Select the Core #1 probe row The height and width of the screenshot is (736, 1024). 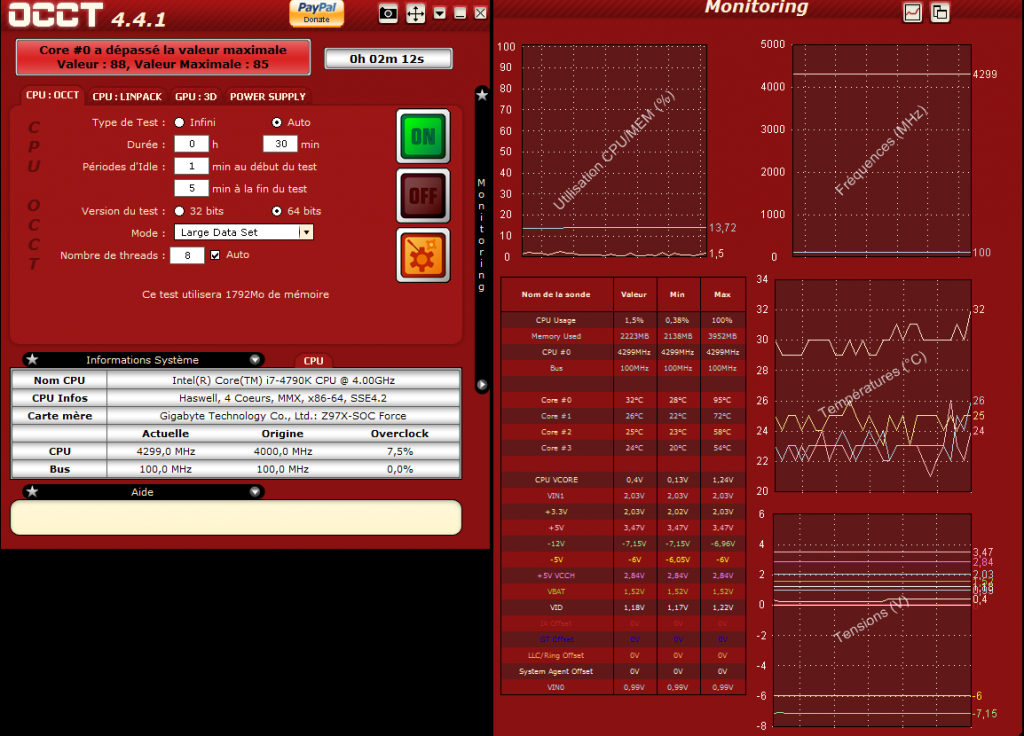(623, 416)
